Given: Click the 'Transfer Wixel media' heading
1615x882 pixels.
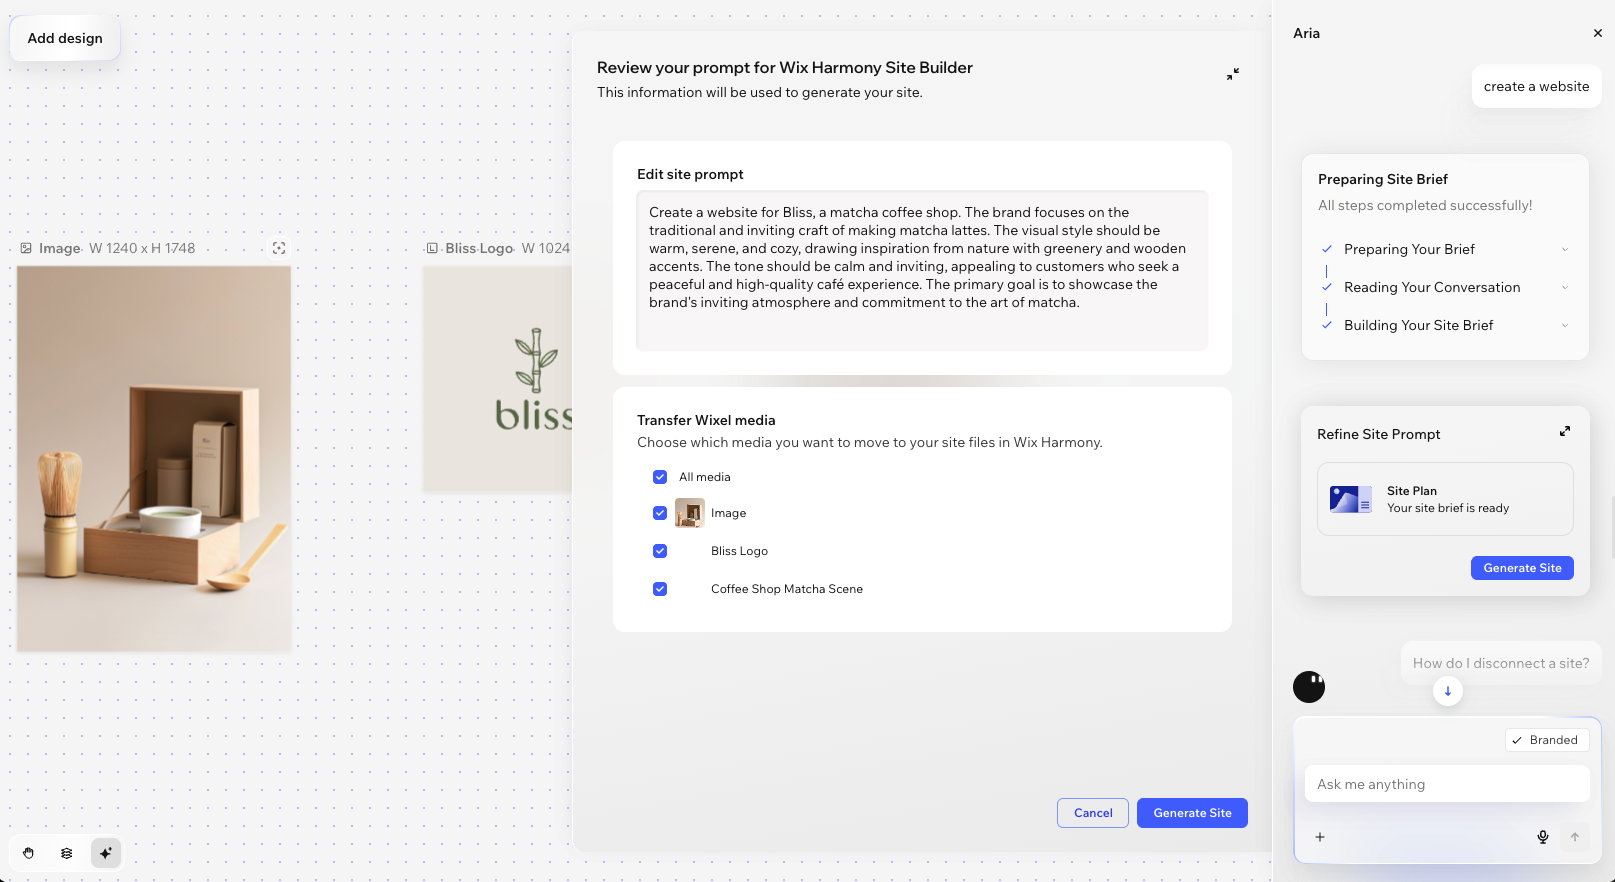Looking at the screenshot, I should (x=706, y=420).
